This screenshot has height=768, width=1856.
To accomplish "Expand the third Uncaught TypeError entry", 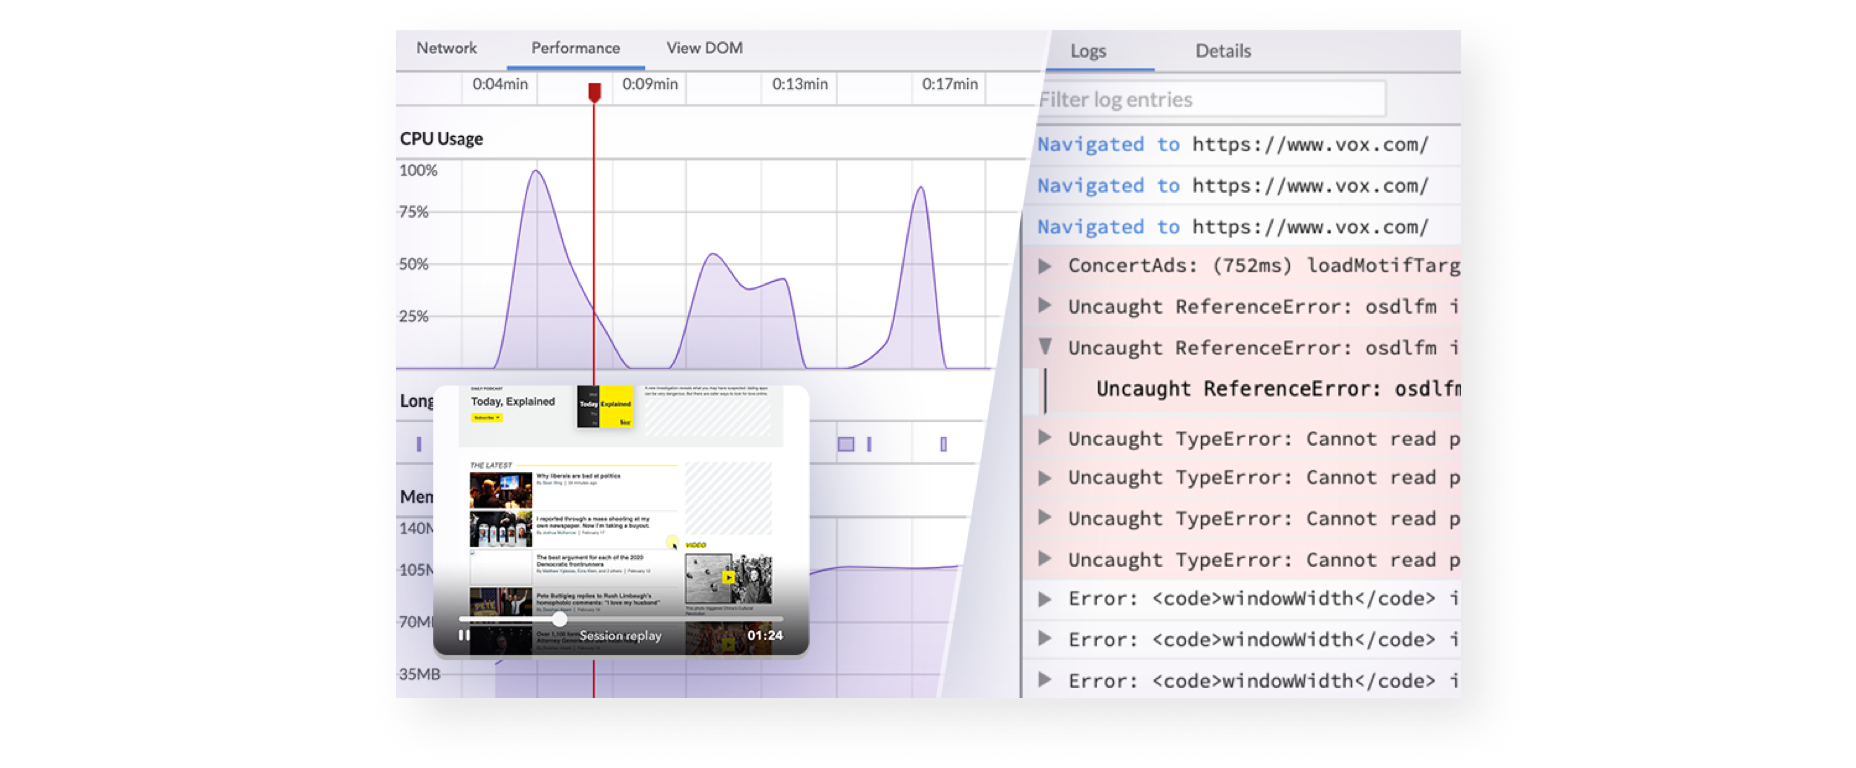I will click(1044, 517).
